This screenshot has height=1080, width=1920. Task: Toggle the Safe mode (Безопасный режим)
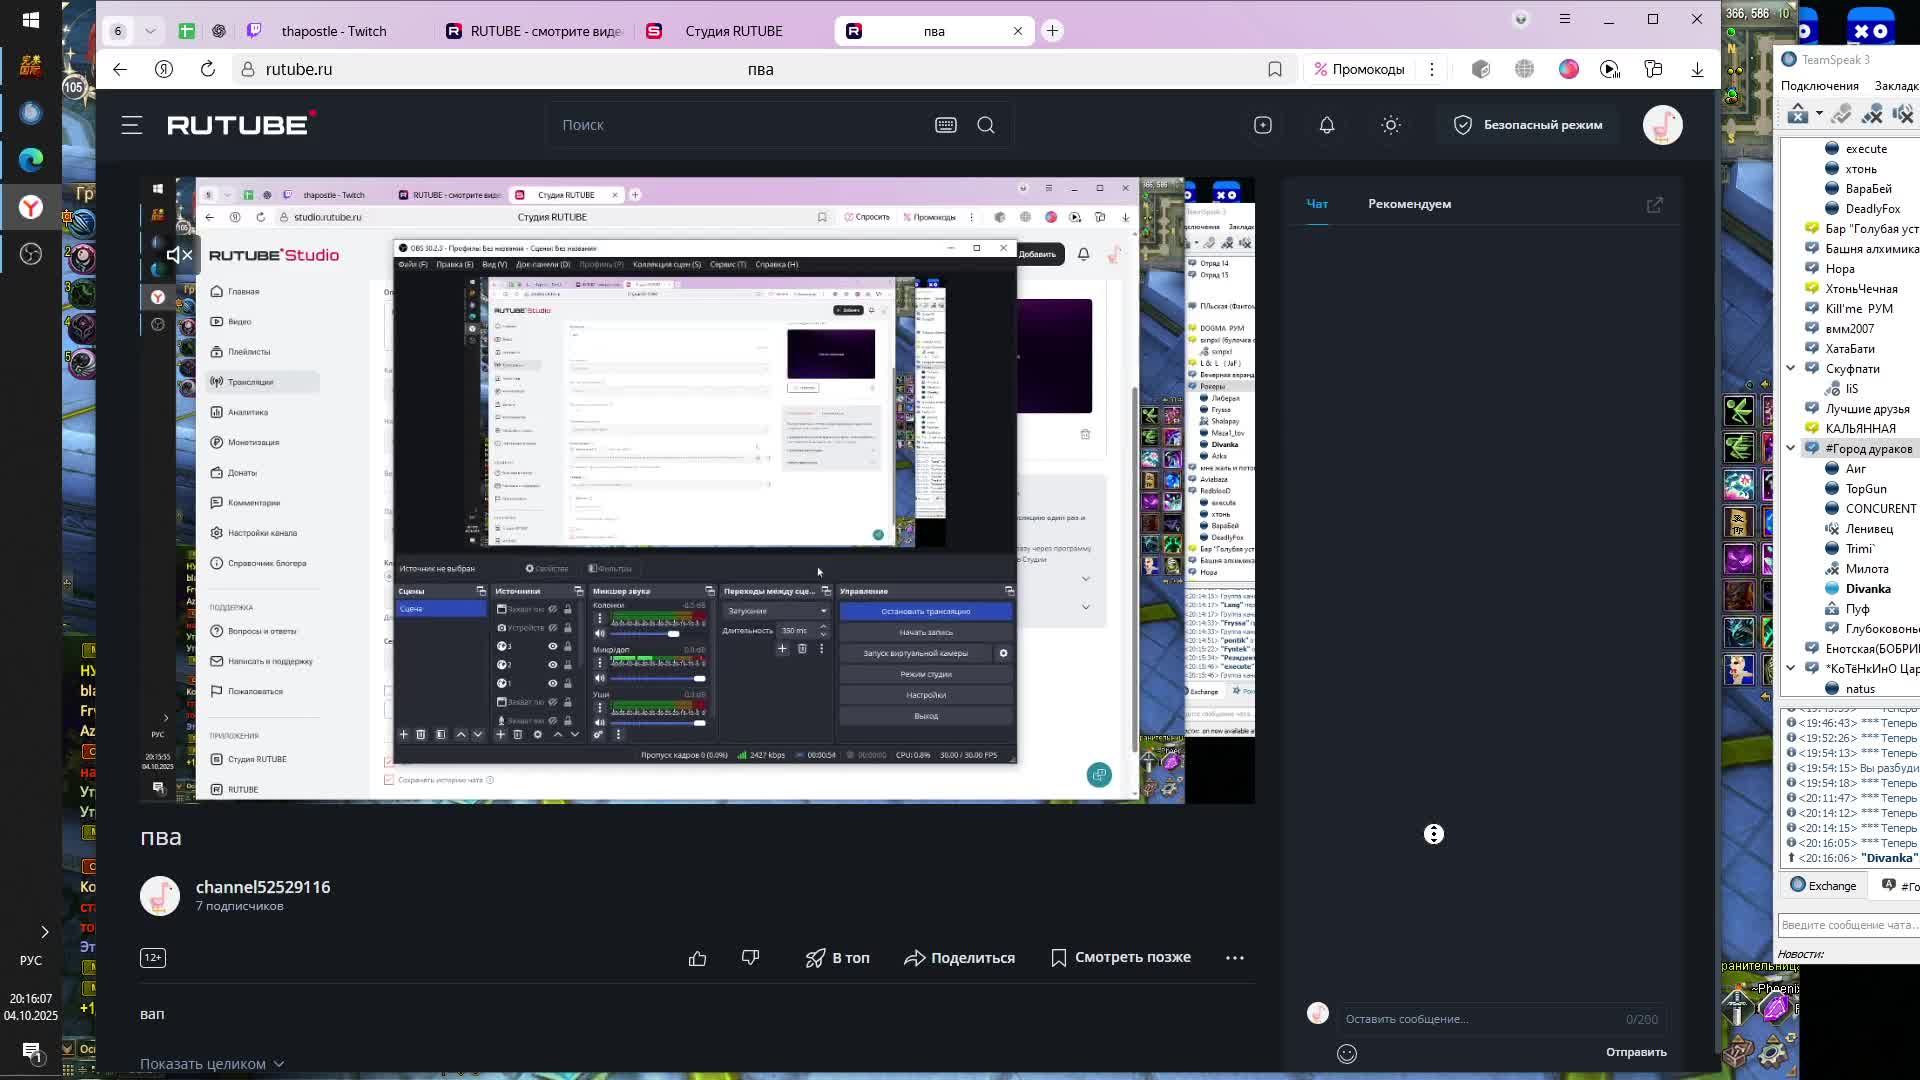[x=1529, y=125]
